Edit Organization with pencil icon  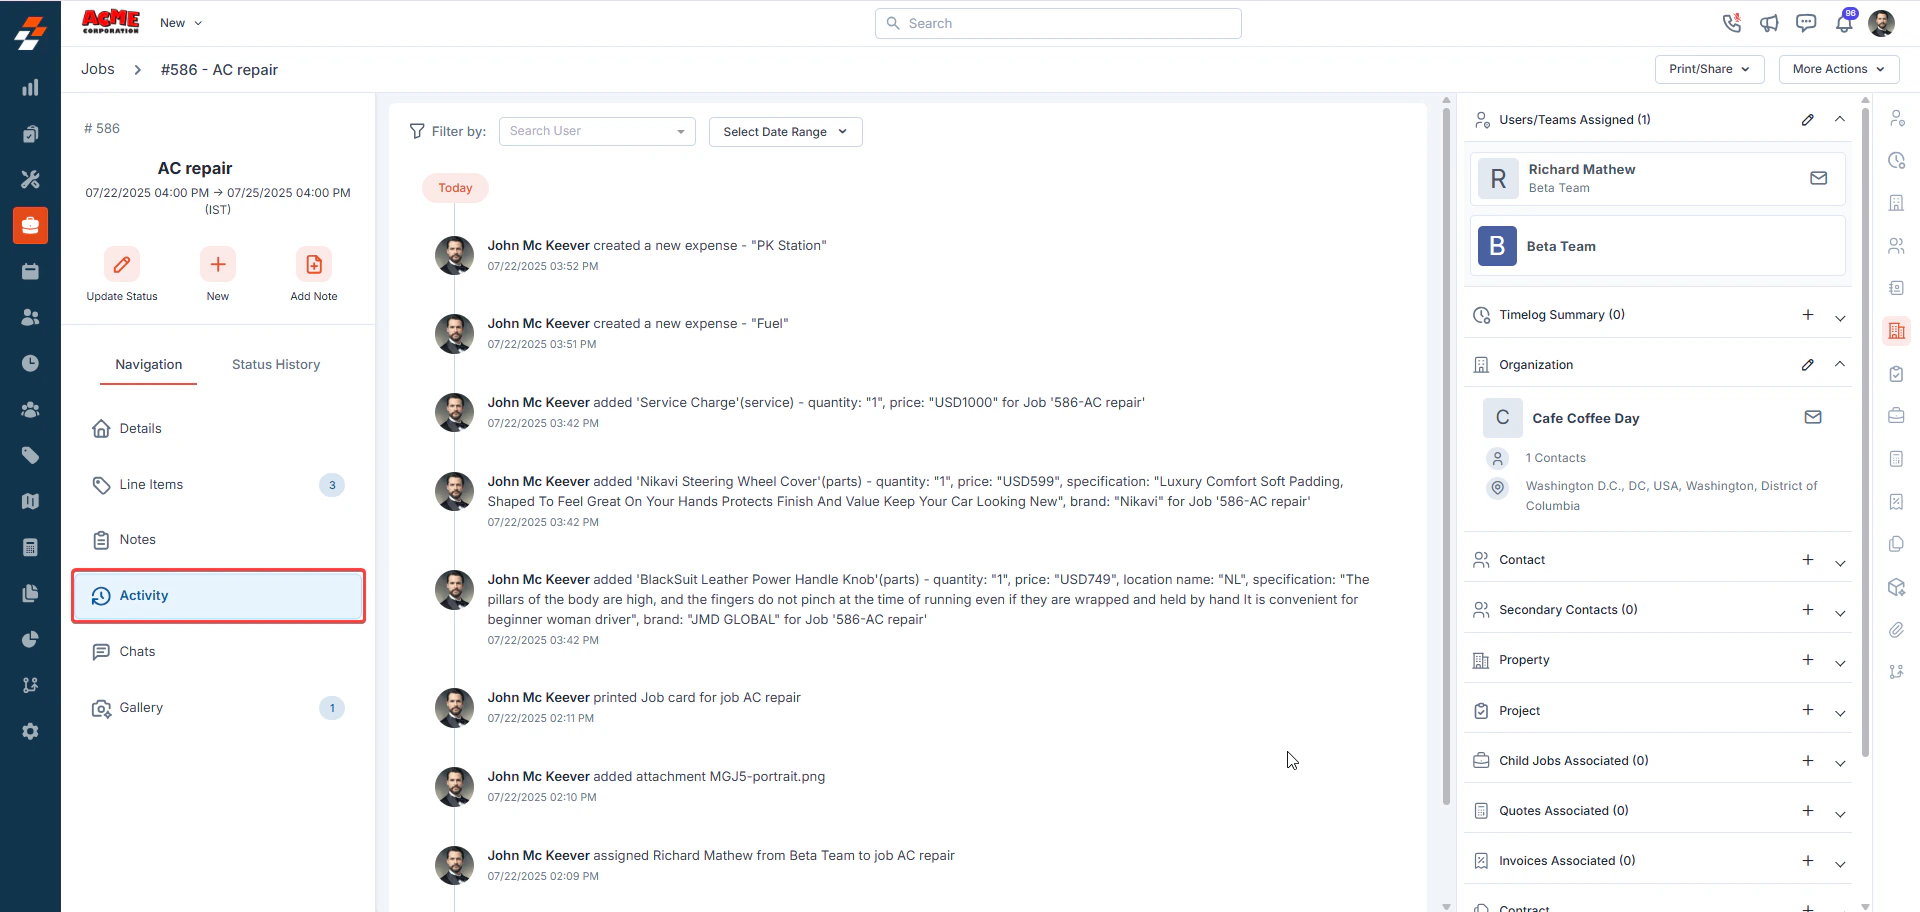[x=1808, y=365]
